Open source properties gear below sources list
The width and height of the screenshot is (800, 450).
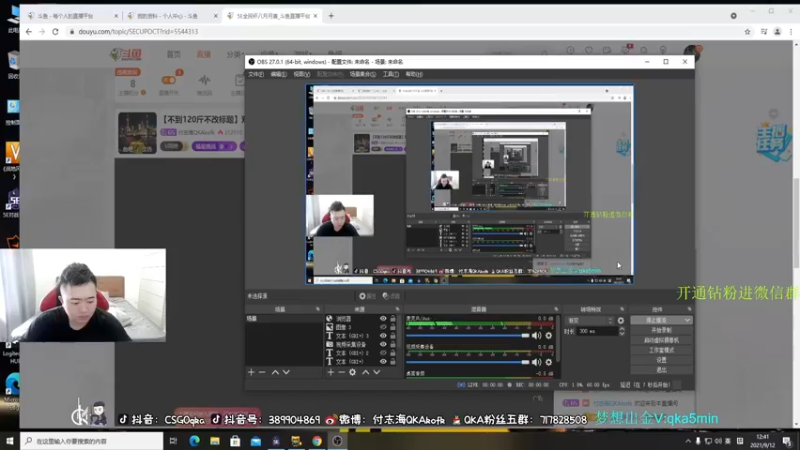point(353,372)
